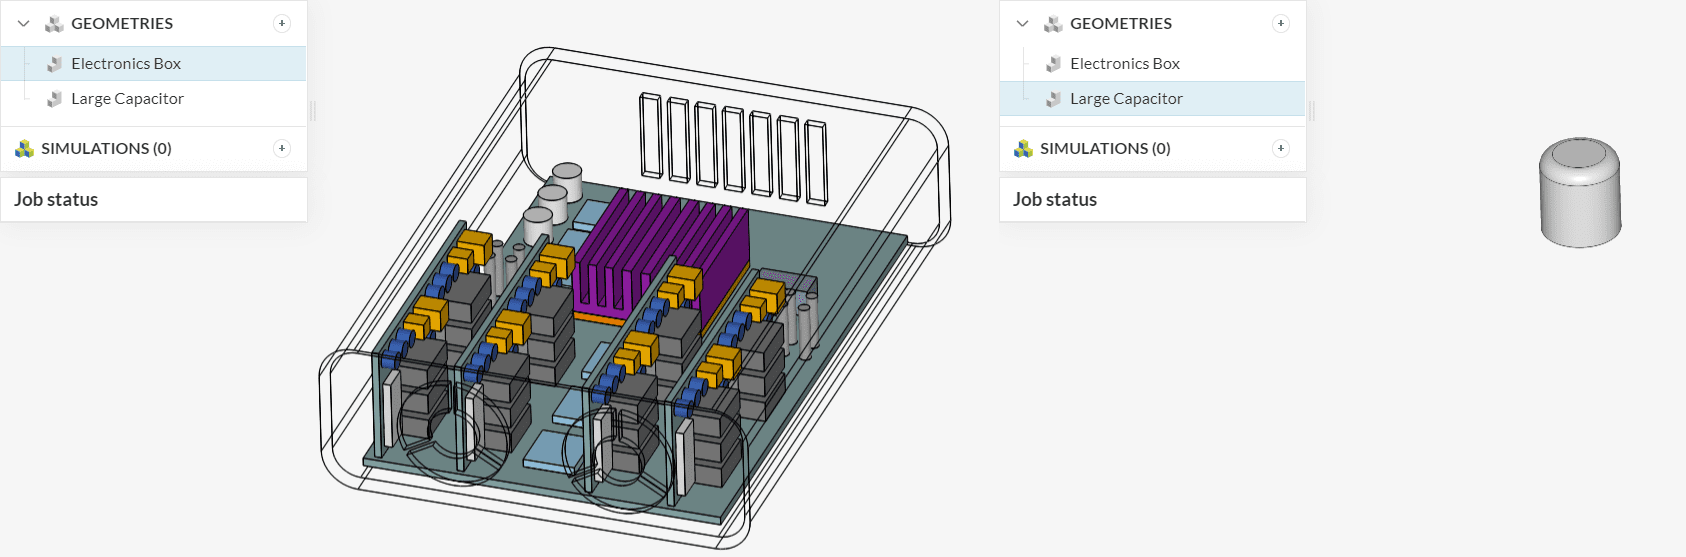Click the SIMULATIONS cube icon in left panel
Viewport: 1686px width, 557px height.
[x=25, y=149]
